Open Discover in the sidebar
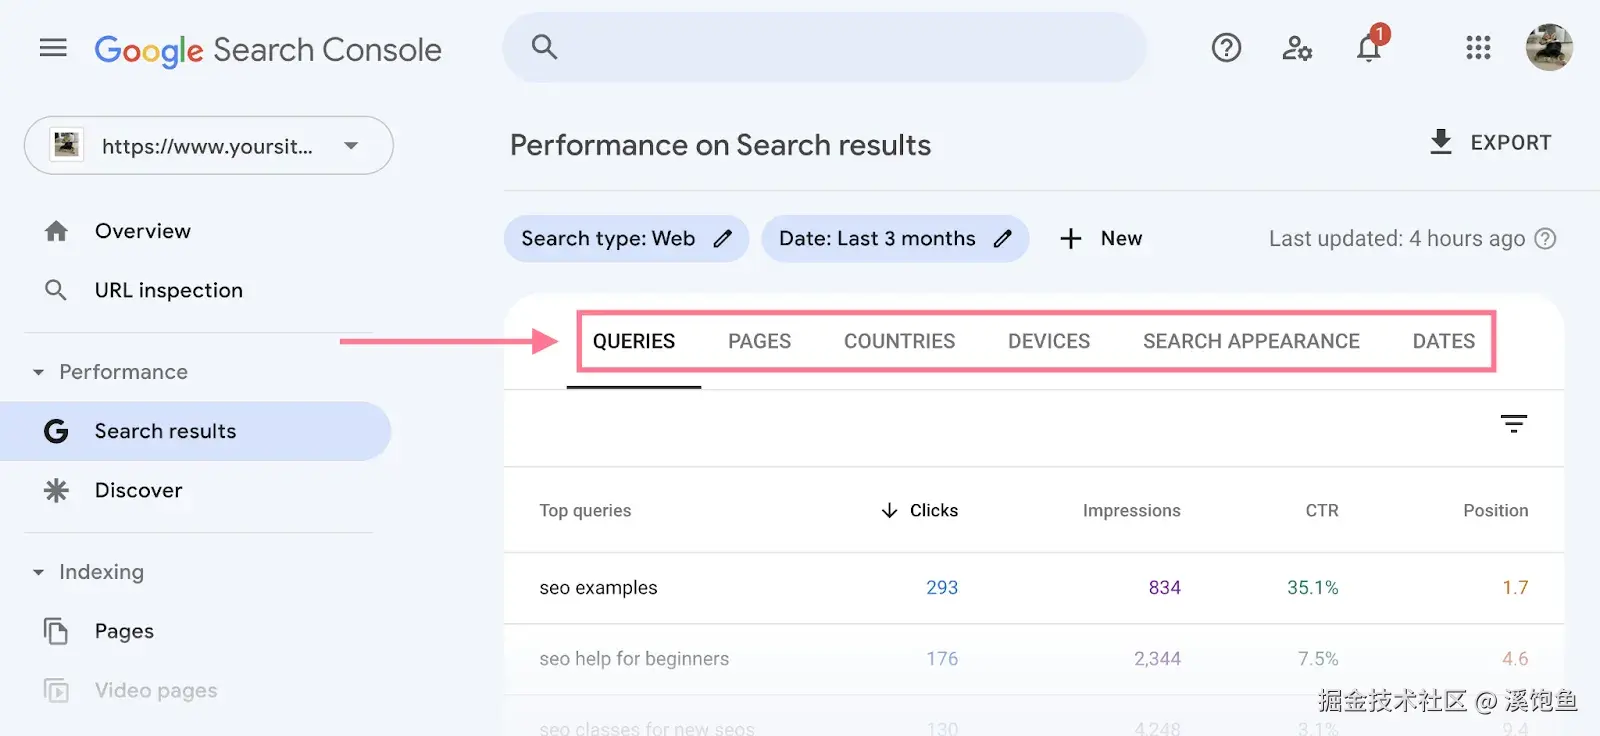Image resolution: width=1600 pixels, height=736 pixels. [138, 490]
